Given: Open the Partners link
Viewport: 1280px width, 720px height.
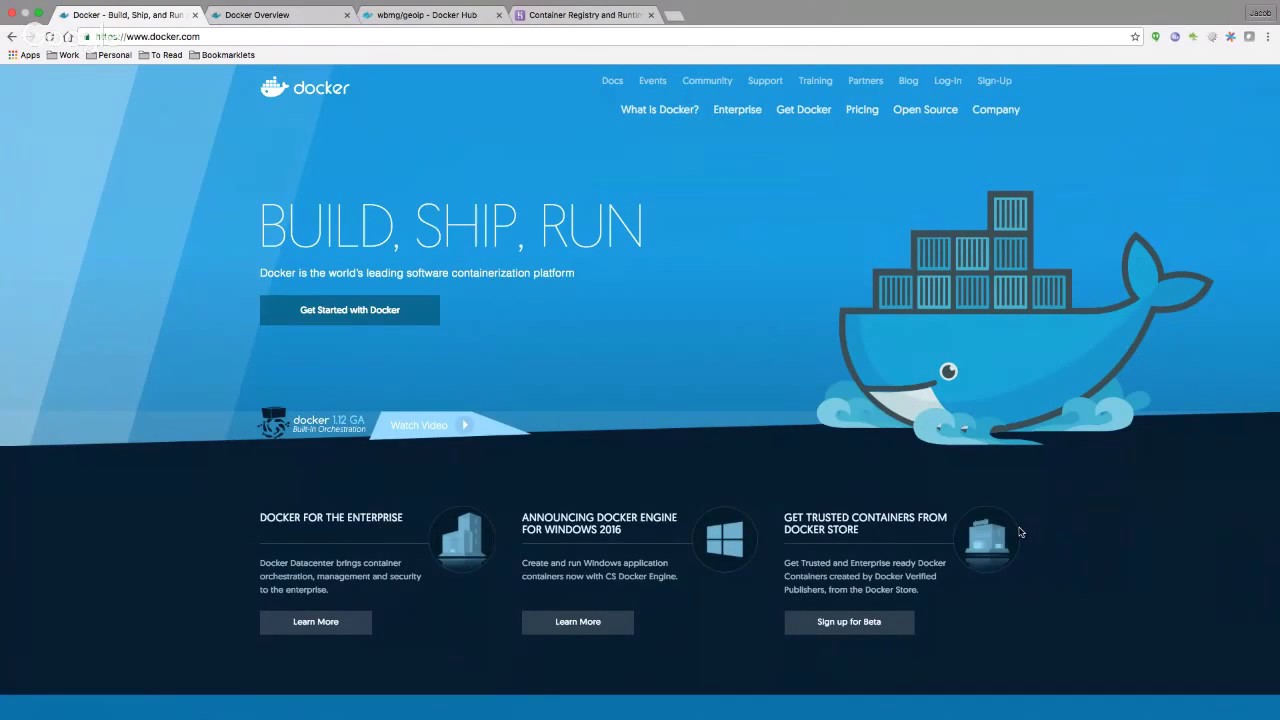Looking at the screenshot, I should pyautogui.click(x=865, y=81).
